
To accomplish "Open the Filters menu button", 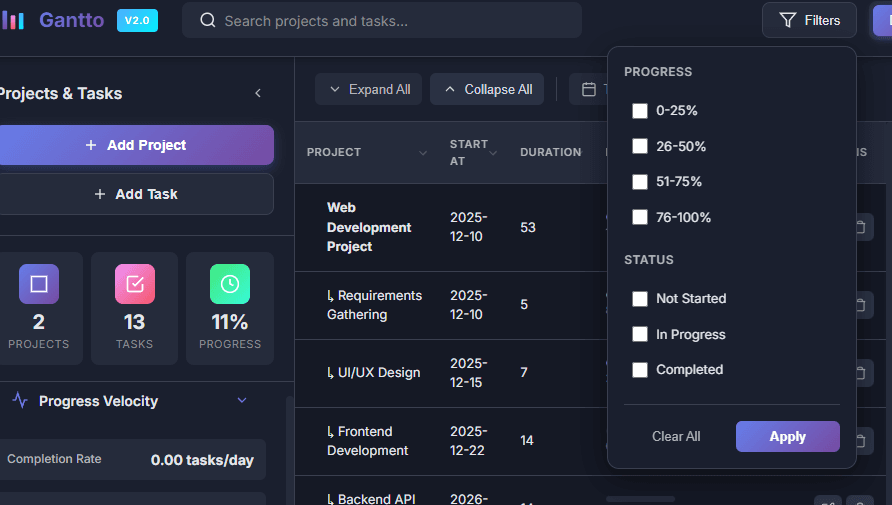I will [x=808, y=20].
